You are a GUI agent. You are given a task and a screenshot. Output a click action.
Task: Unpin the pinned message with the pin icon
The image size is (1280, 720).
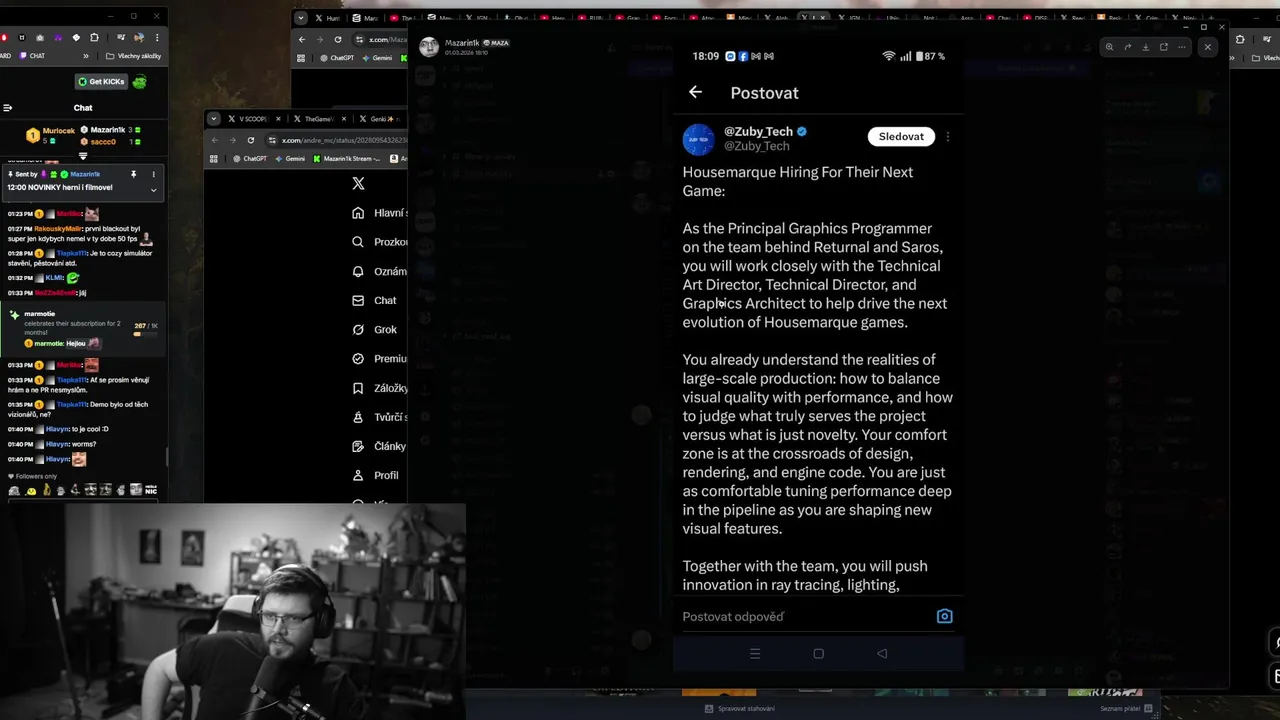[x=133, y=174]
